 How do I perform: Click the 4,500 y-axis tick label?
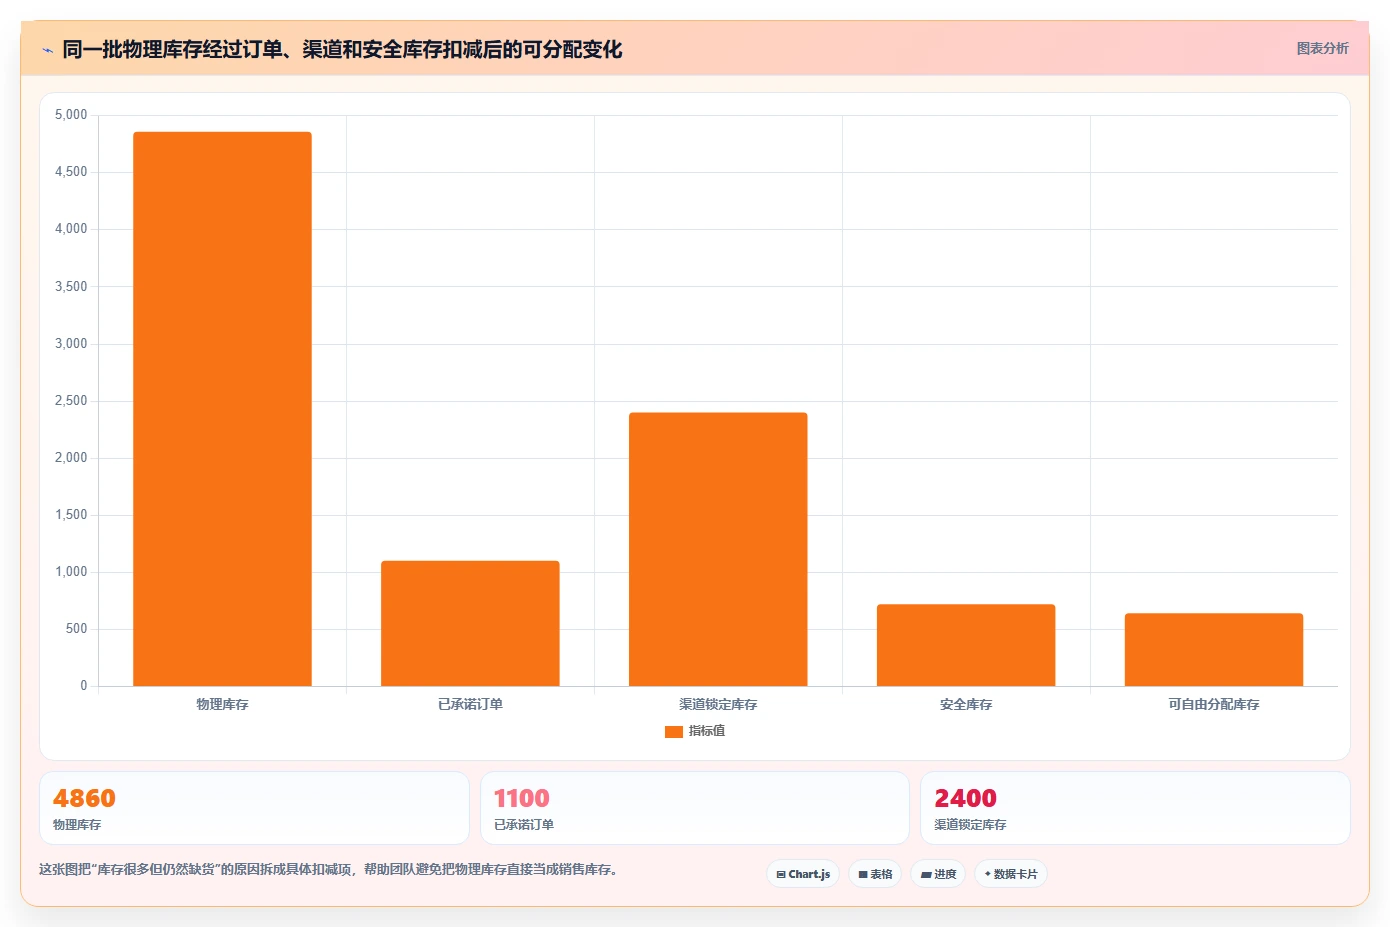(71, 172)
